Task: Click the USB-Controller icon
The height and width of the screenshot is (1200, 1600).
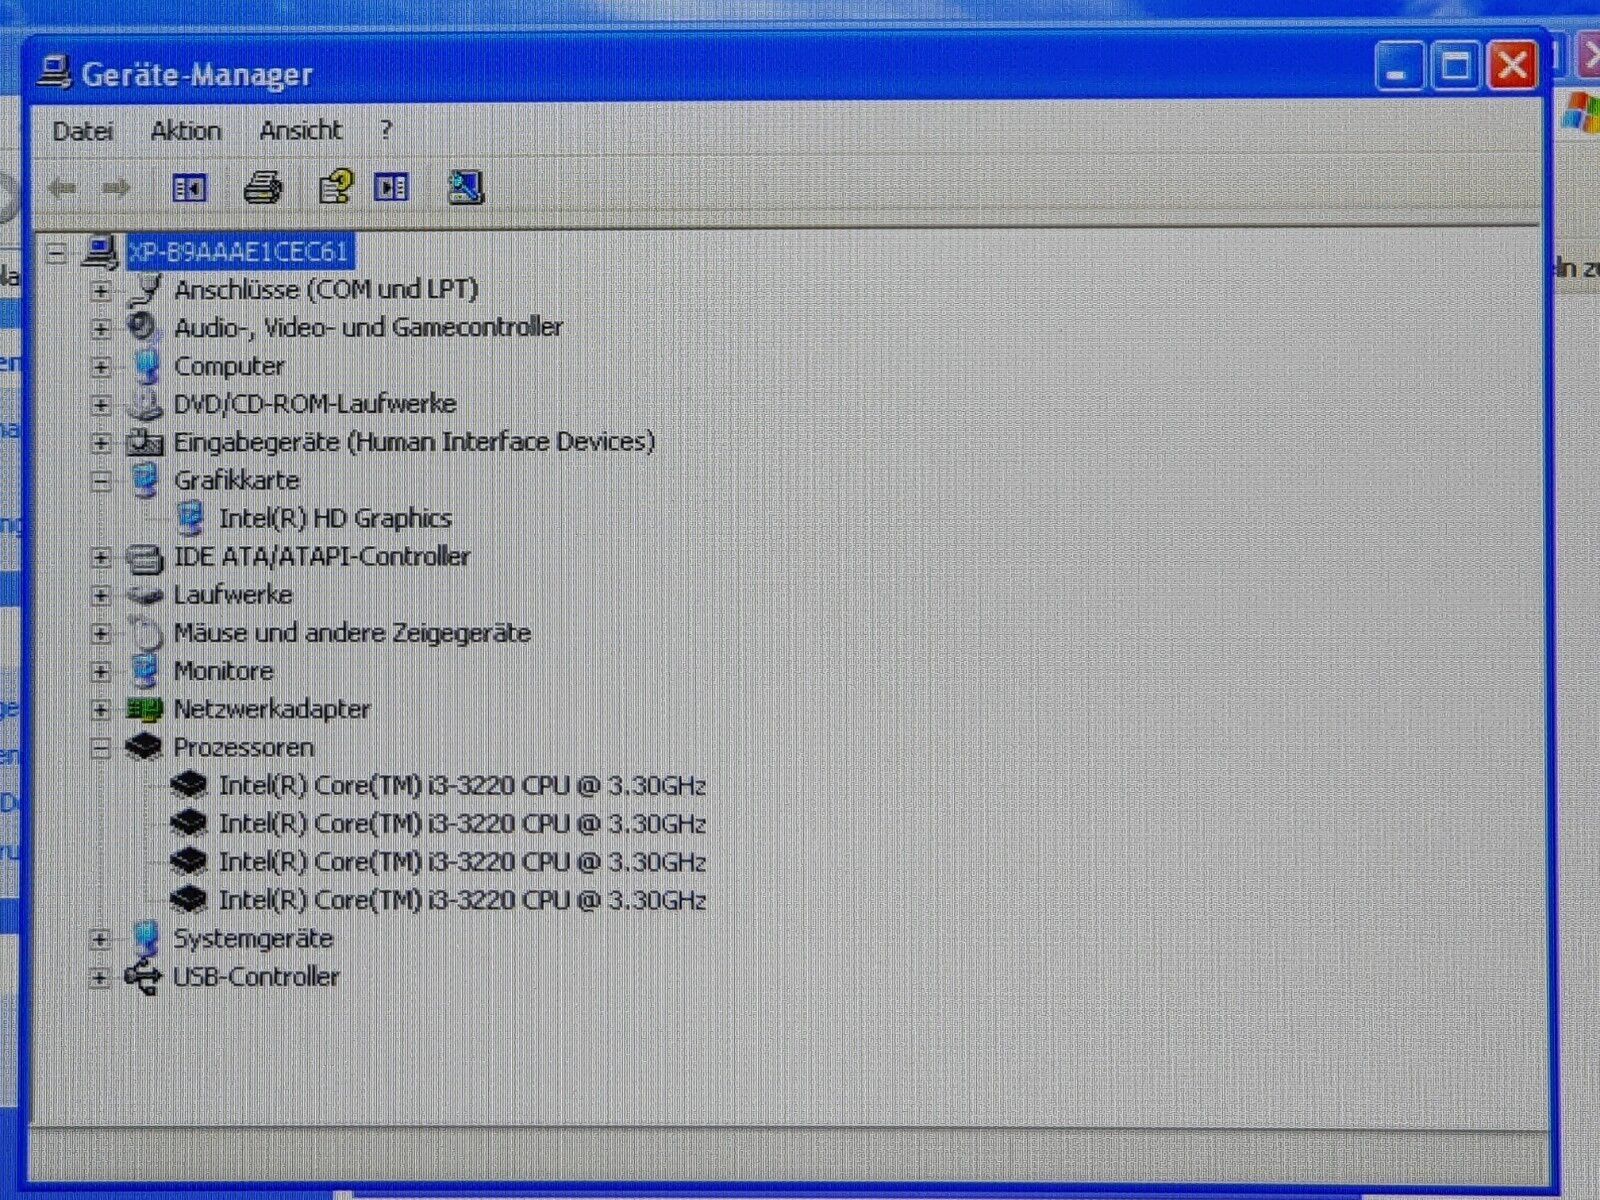Action: (144, 977)
